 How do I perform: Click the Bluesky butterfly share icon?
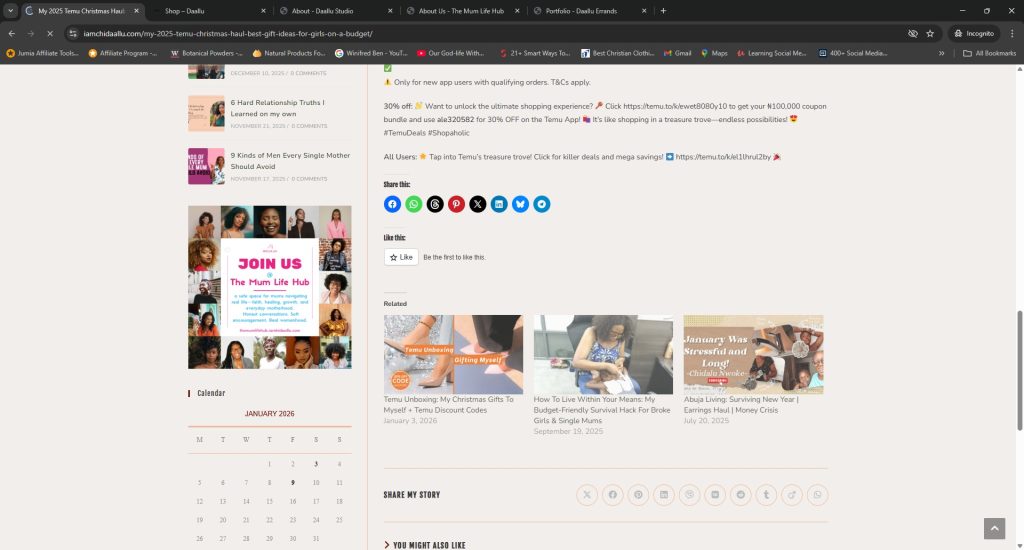point(520,204)
